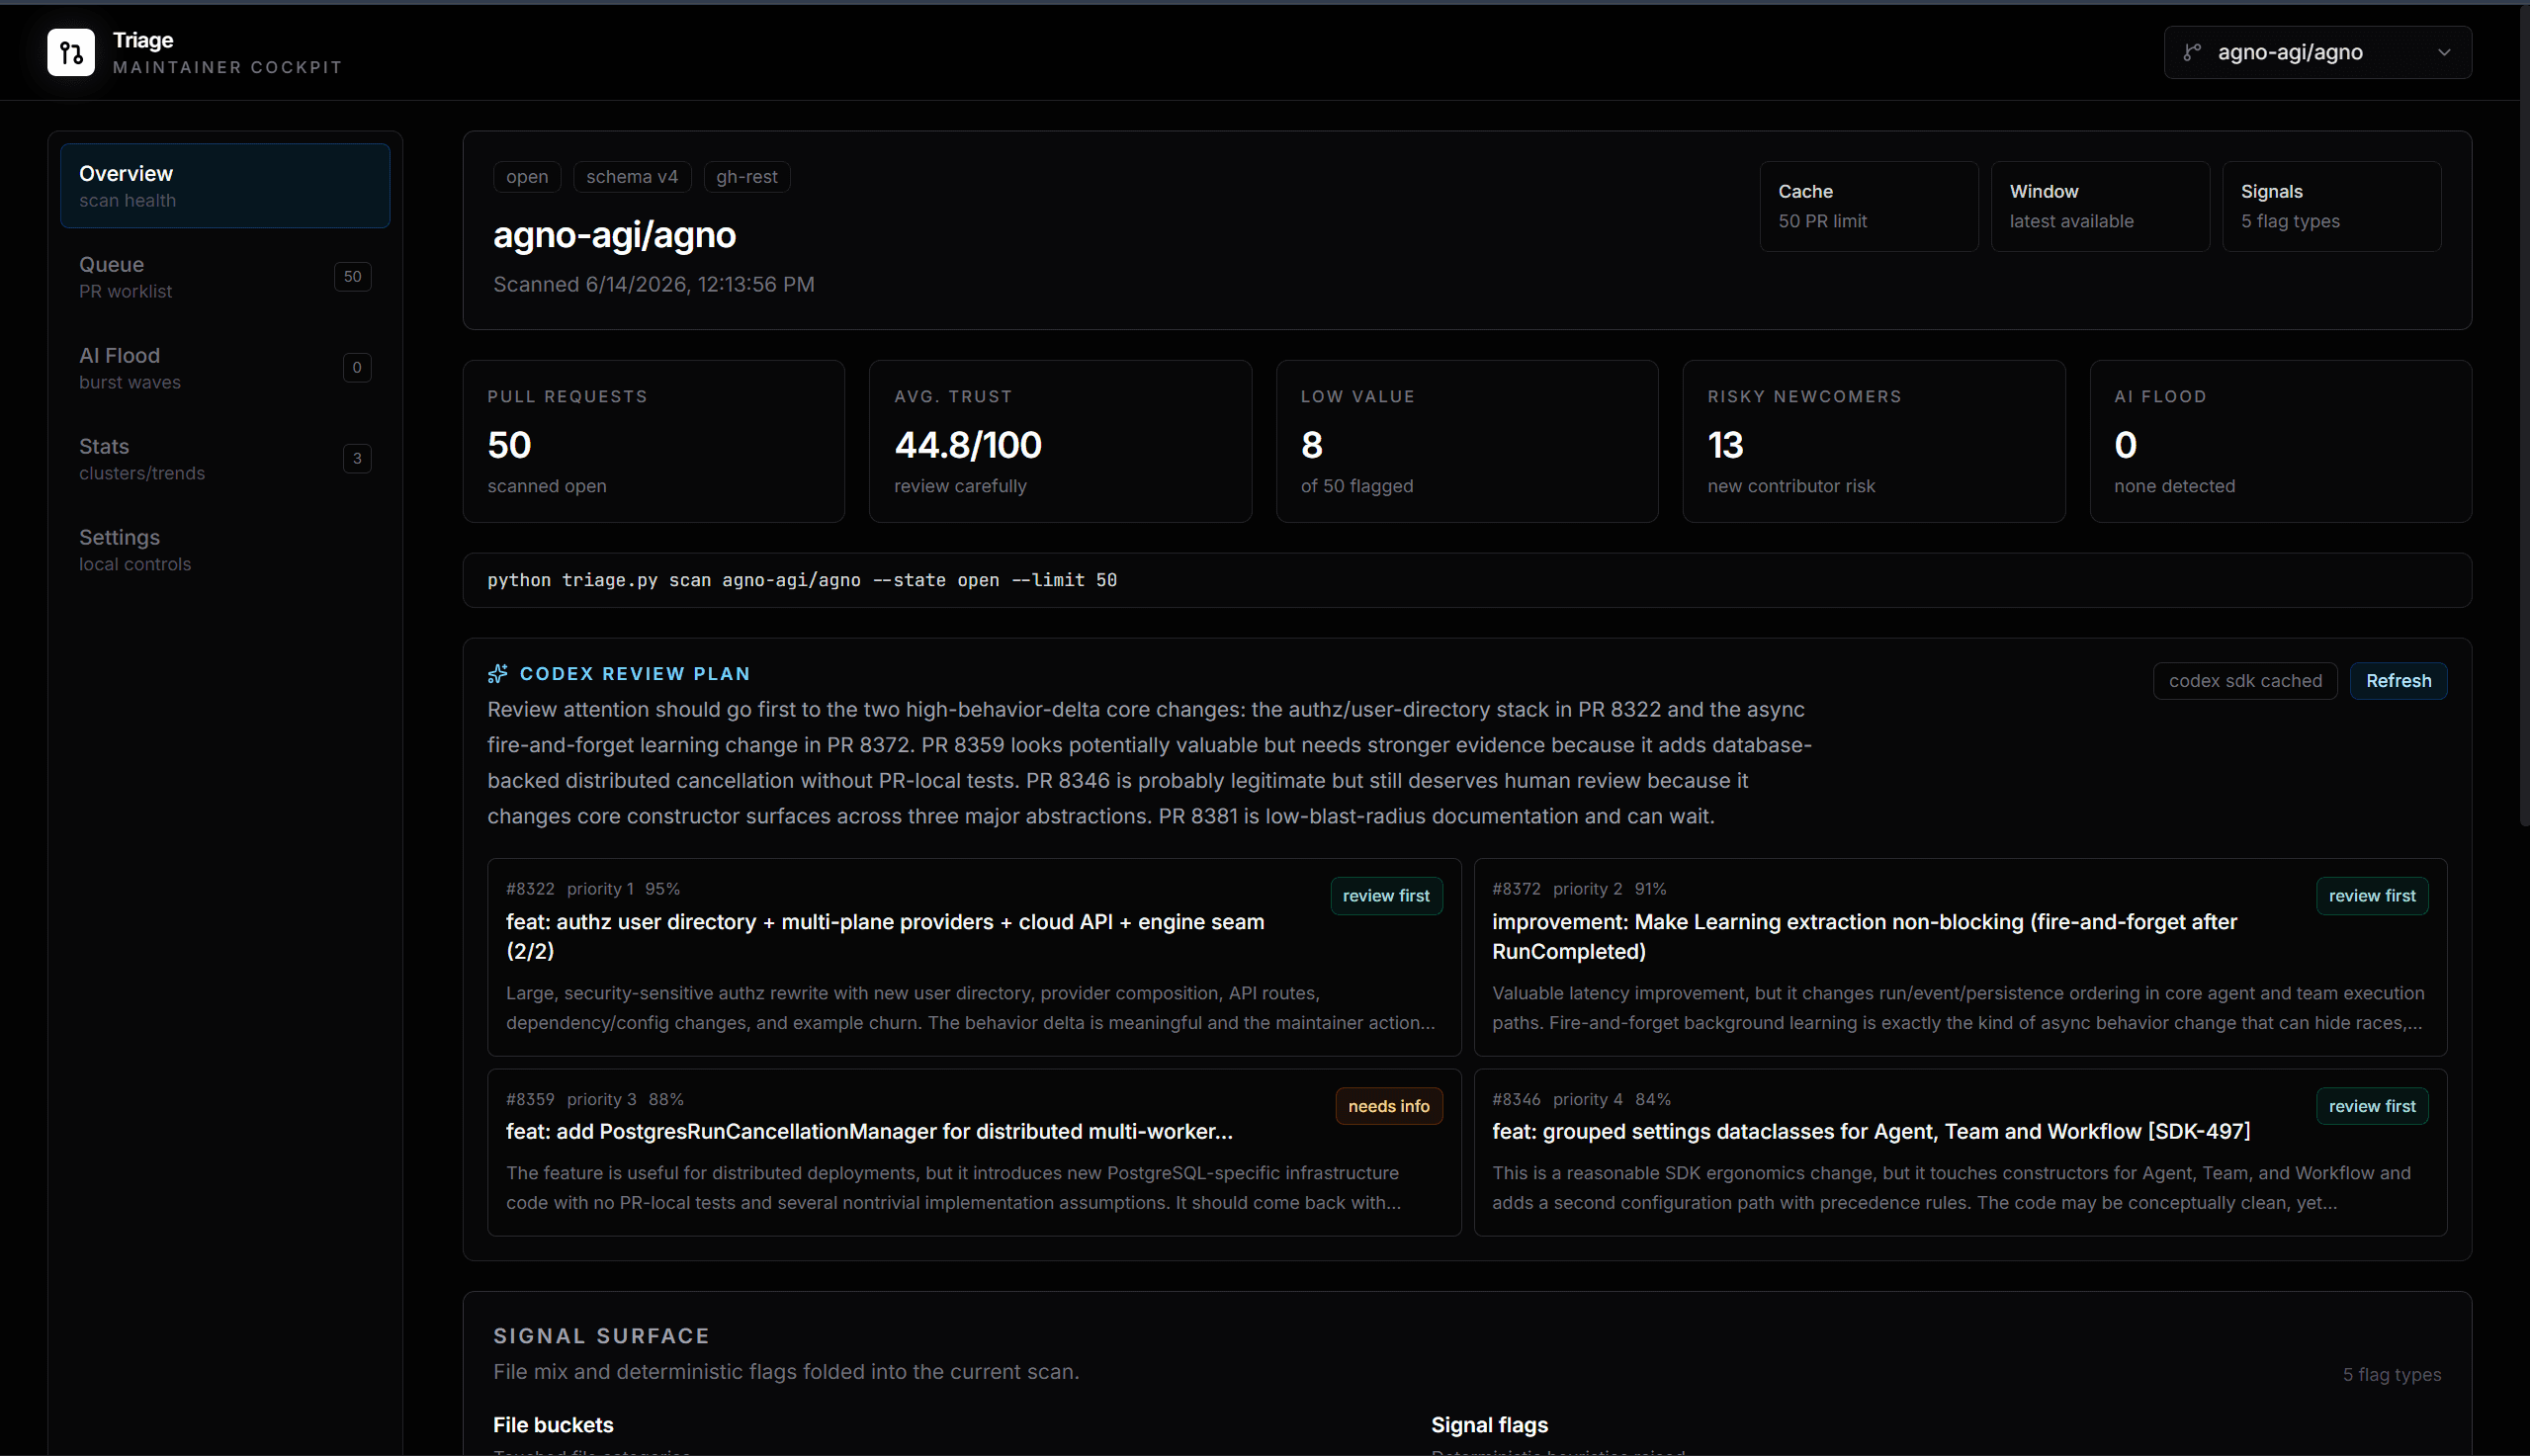Click the File buckets heading
The width and height of the screenshot is (2530, 1456).
point(553,1425)
